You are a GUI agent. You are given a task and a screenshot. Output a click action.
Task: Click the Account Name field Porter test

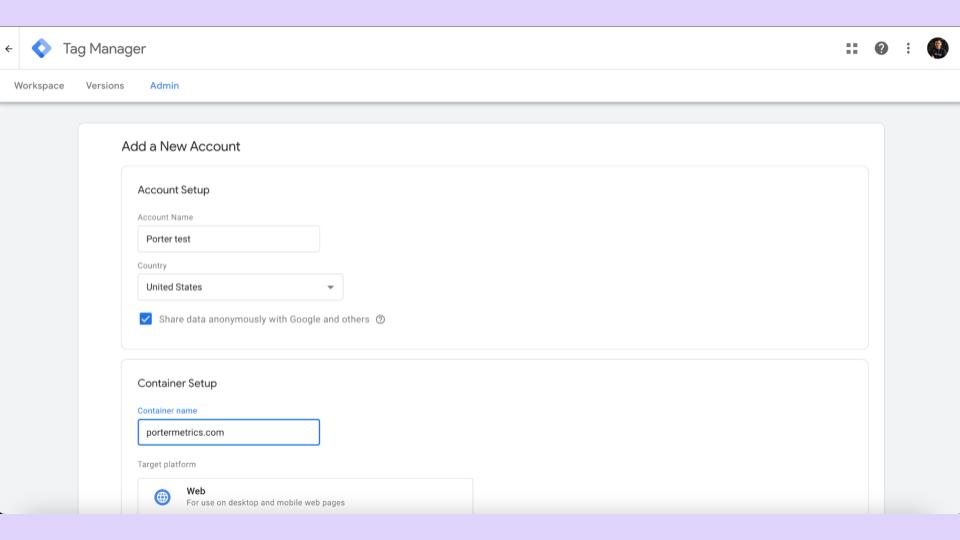tap(228, 239)
